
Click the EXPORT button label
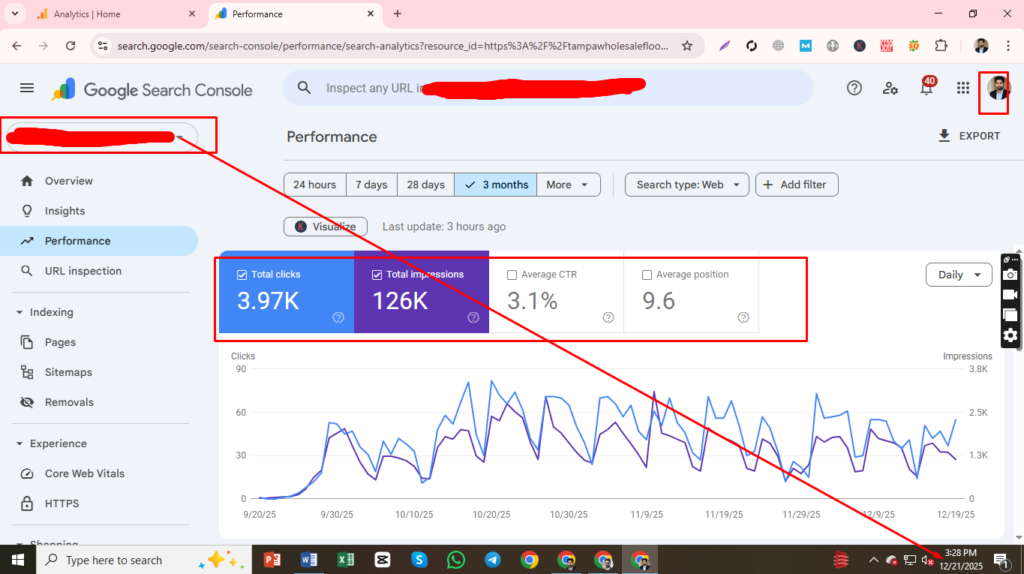[979, 136]
